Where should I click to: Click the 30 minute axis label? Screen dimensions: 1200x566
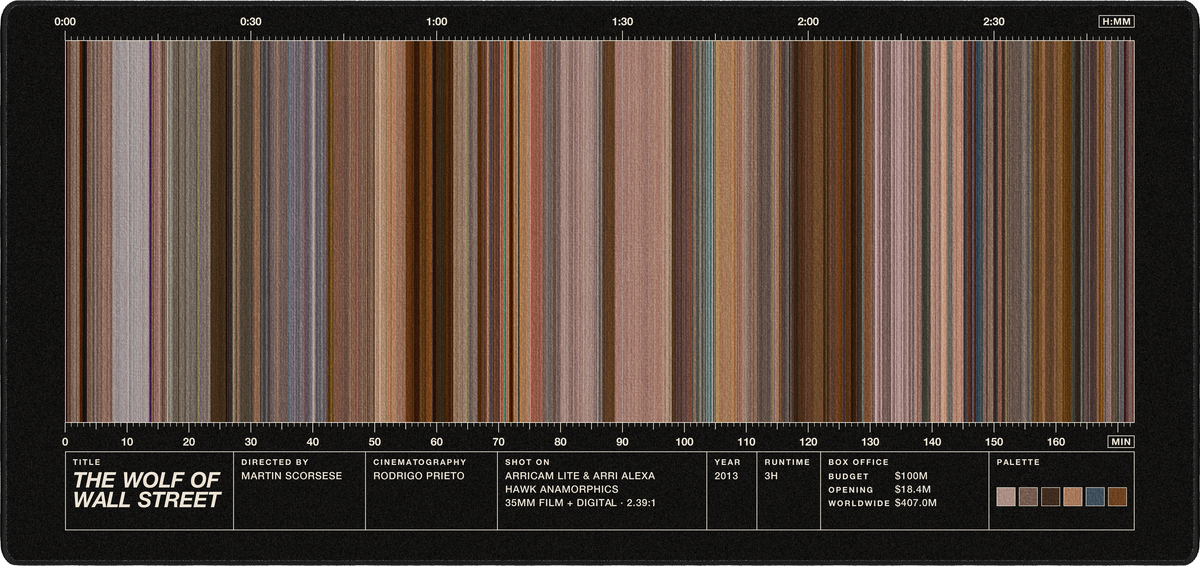(251, 441)
